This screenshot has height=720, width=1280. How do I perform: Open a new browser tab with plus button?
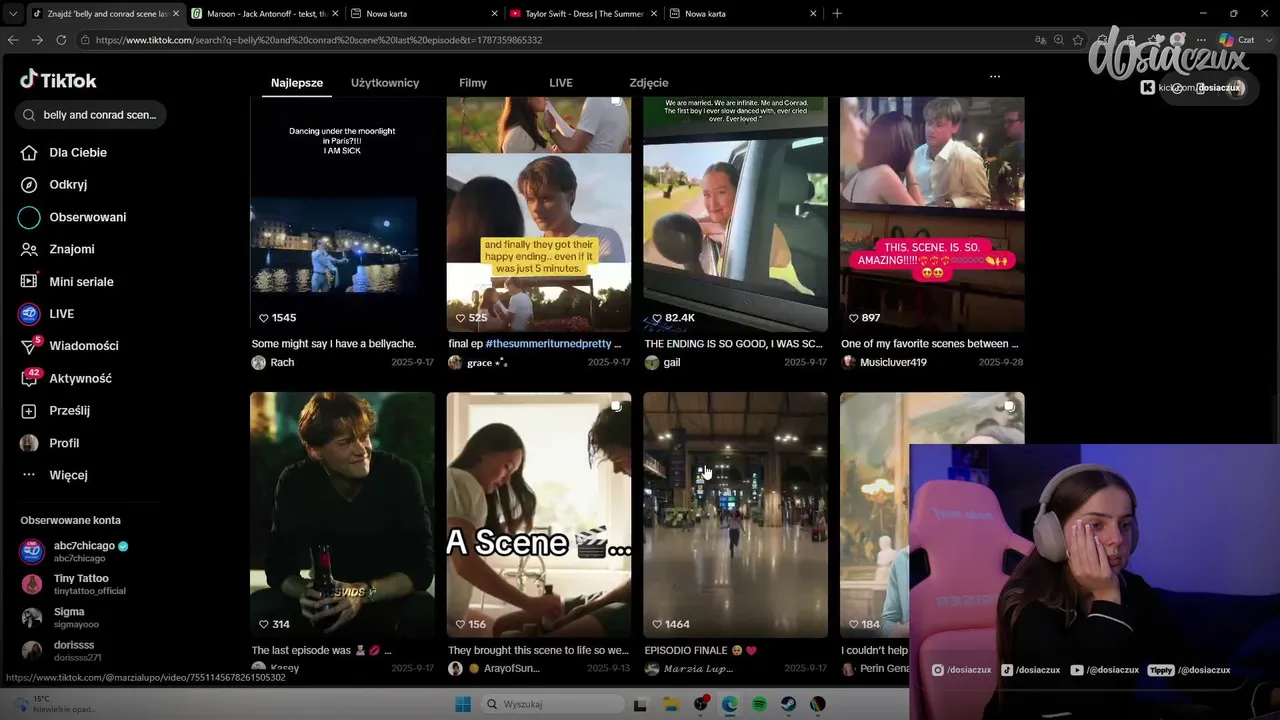837,14
